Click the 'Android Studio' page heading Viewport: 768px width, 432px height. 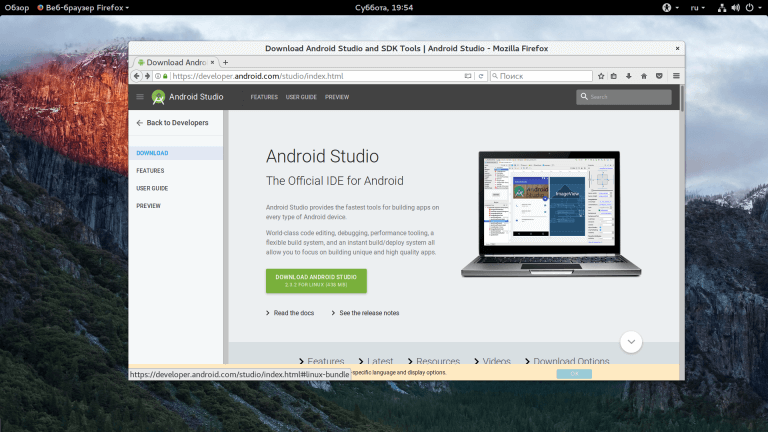pos(322,156)
